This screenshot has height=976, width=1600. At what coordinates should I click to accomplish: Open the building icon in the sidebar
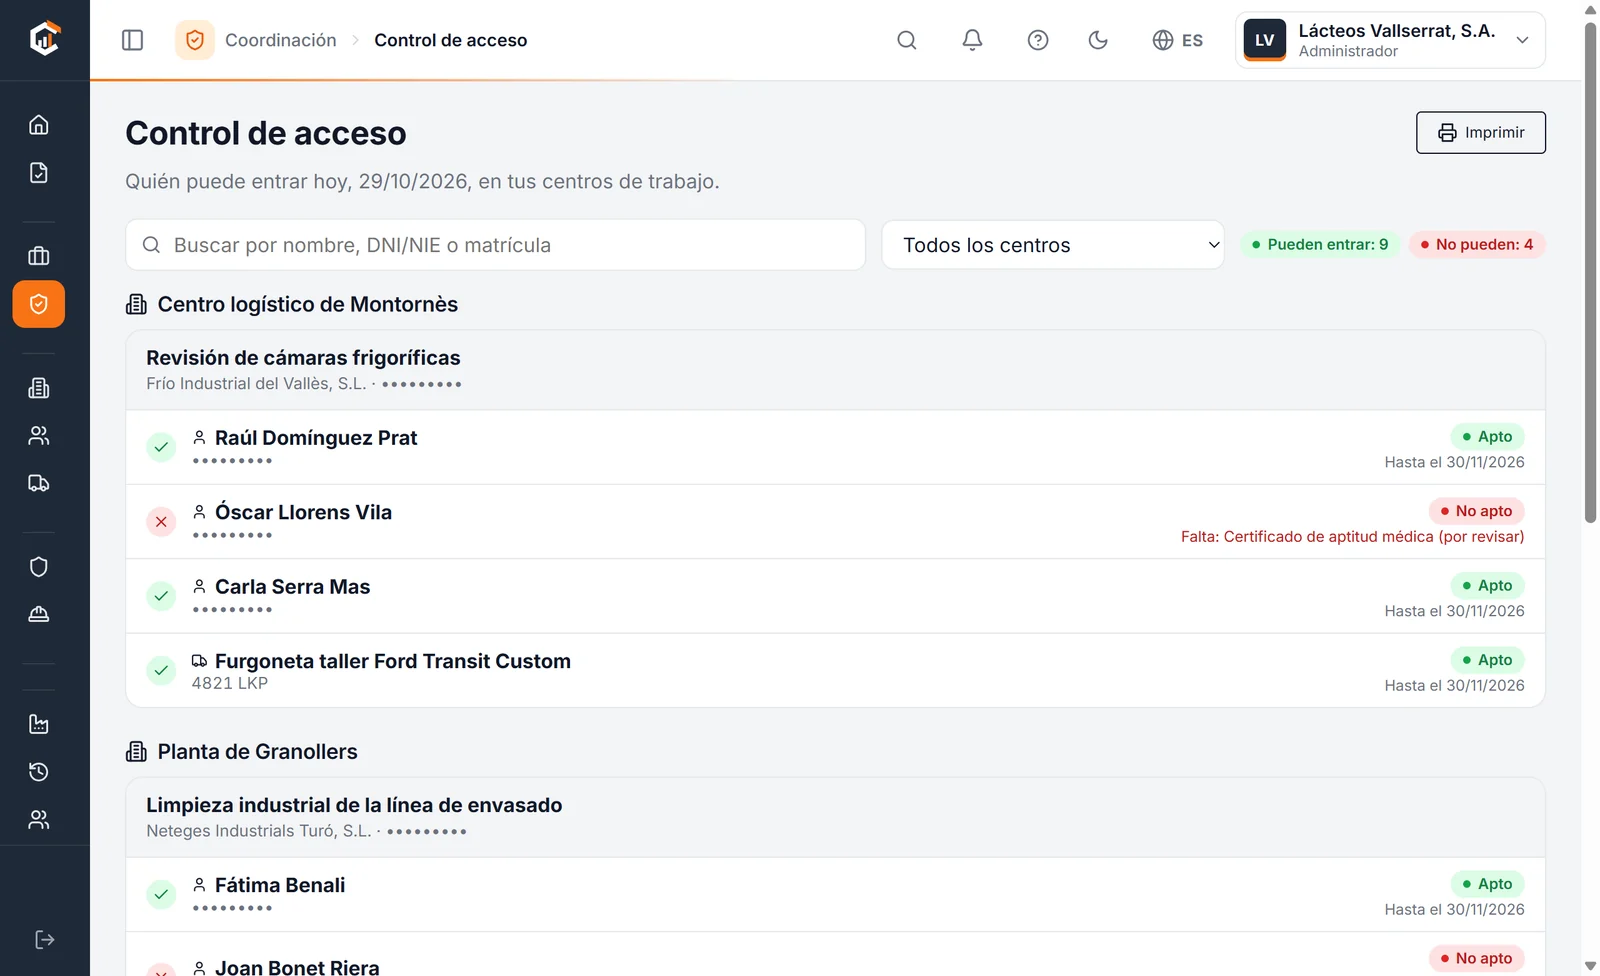pyautogui.click(x=39, y=388)
